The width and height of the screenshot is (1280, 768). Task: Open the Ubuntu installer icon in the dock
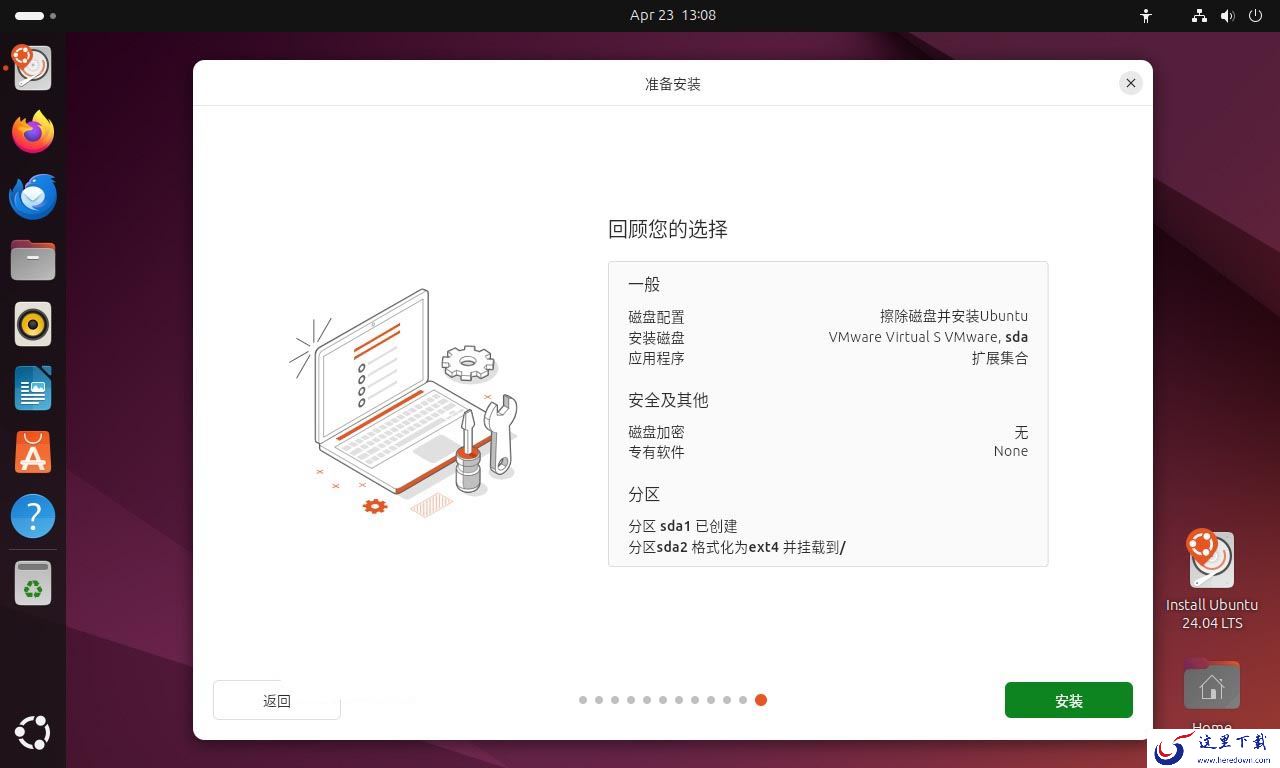(33, 68)
